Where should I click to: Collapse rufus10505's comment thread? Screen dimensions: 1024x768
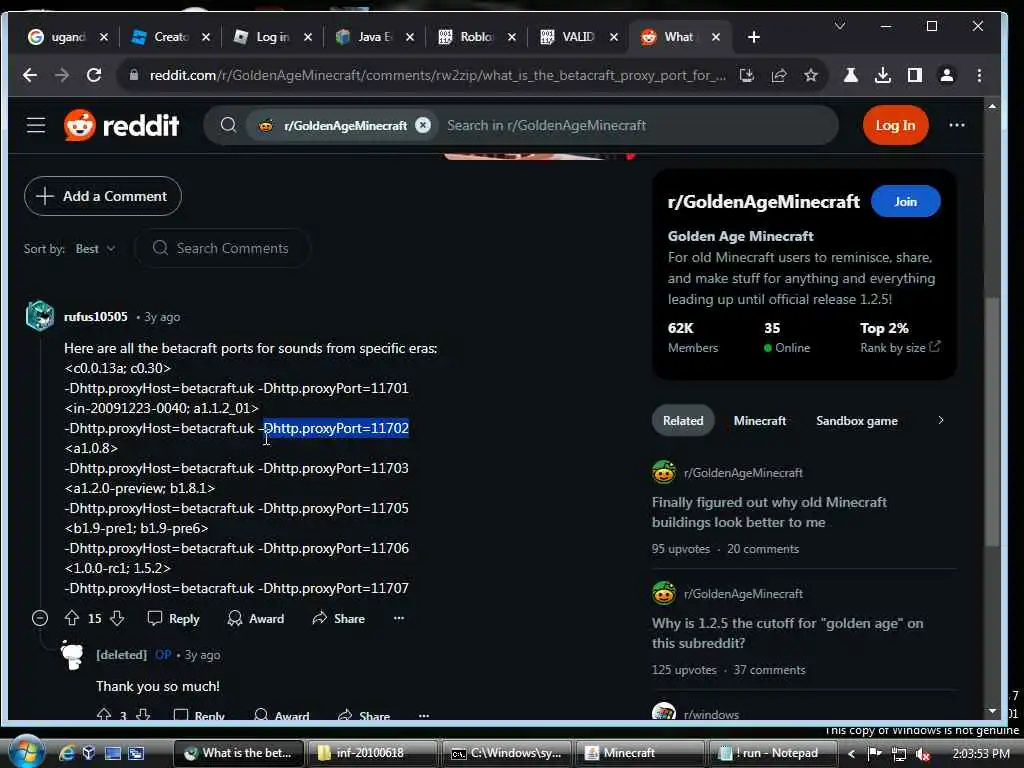point(40,618)
